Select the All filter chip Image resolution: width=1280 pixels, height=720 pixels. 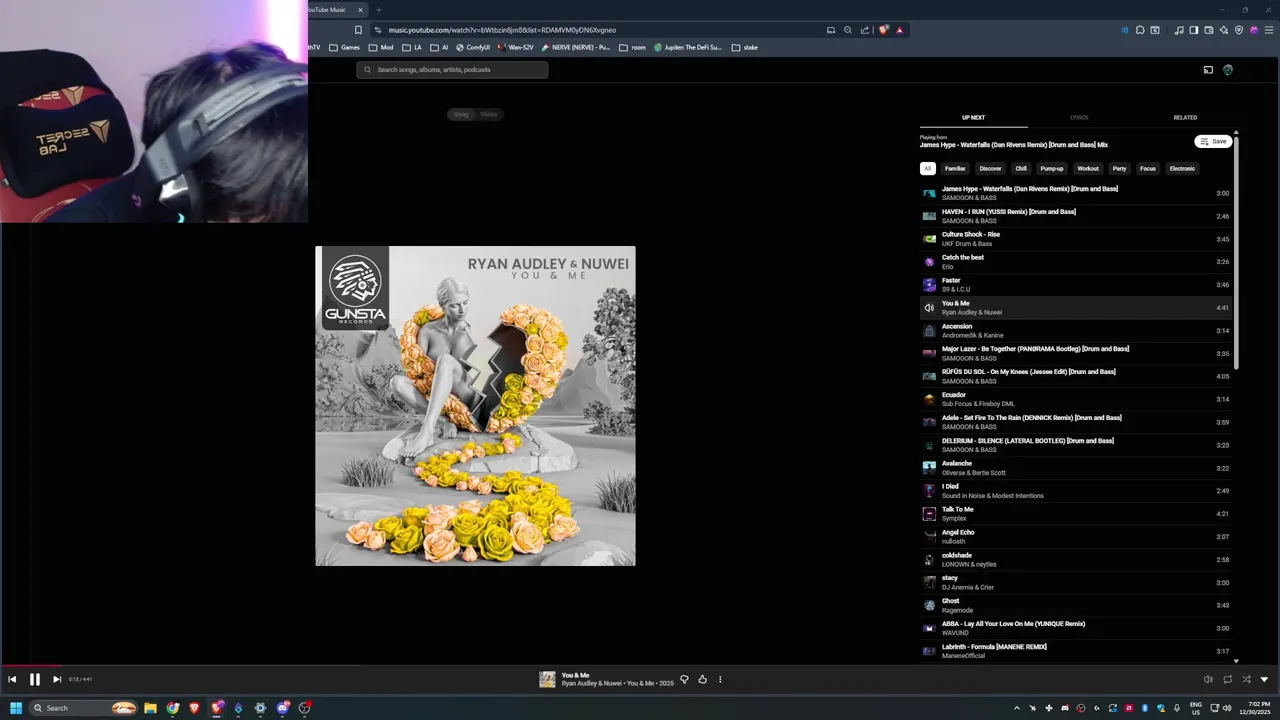click(x=927, y=168)
